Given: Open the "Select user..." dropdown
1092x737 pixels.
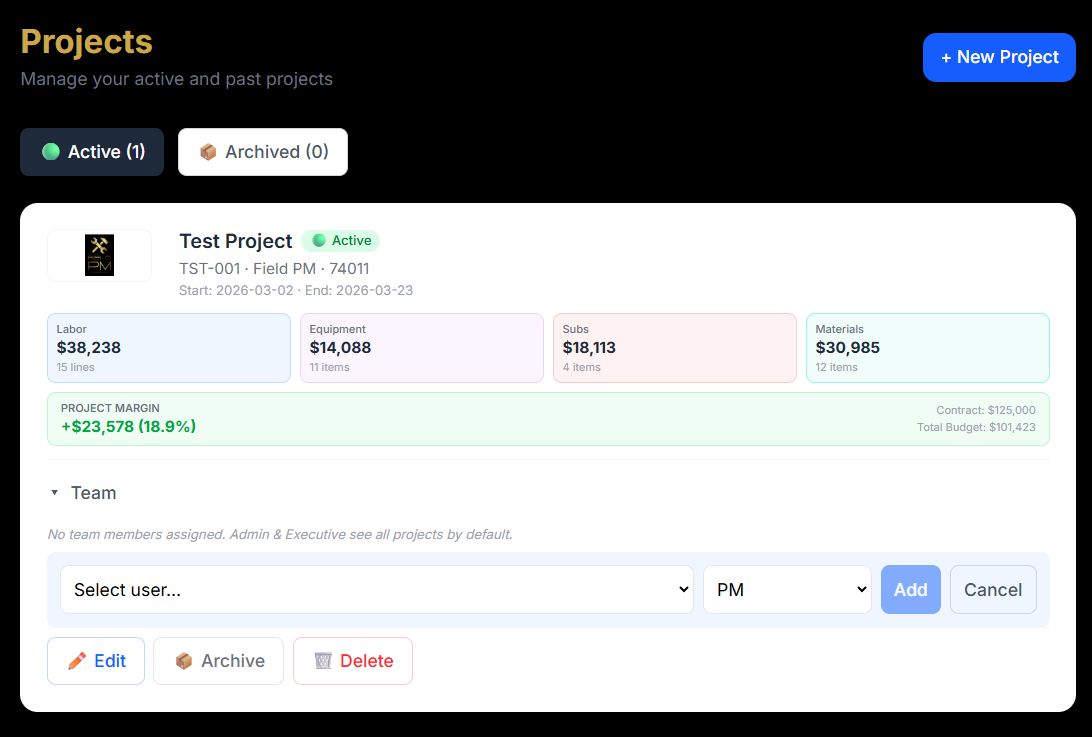Looking at the screenshot, I should pos(376,589).
